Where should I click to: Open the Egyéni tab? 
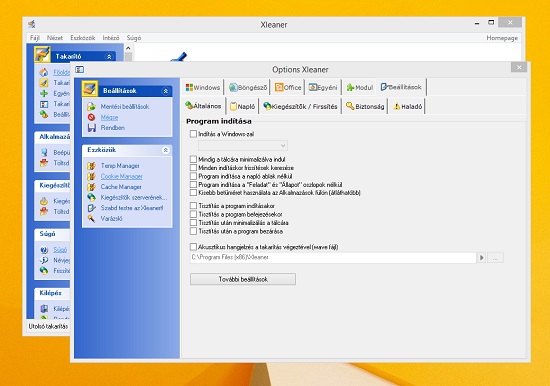(x=323, y=87)
